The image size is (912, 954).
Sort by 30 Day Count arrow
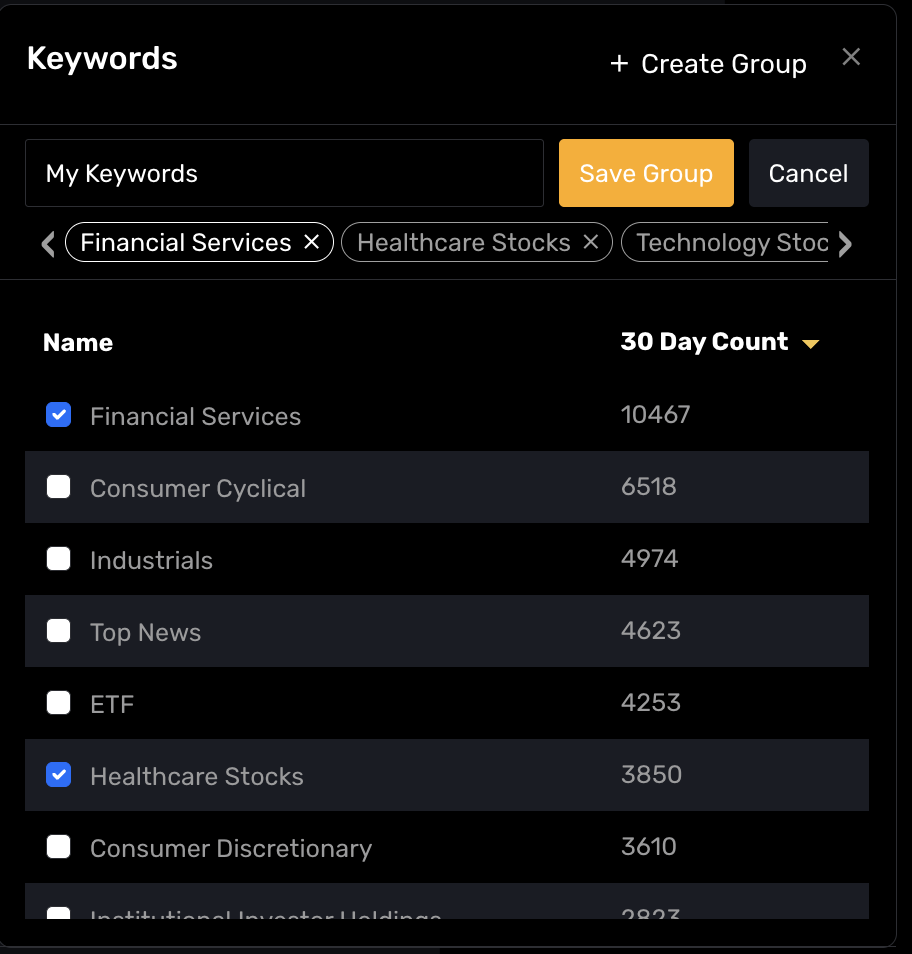coord(810,344)
